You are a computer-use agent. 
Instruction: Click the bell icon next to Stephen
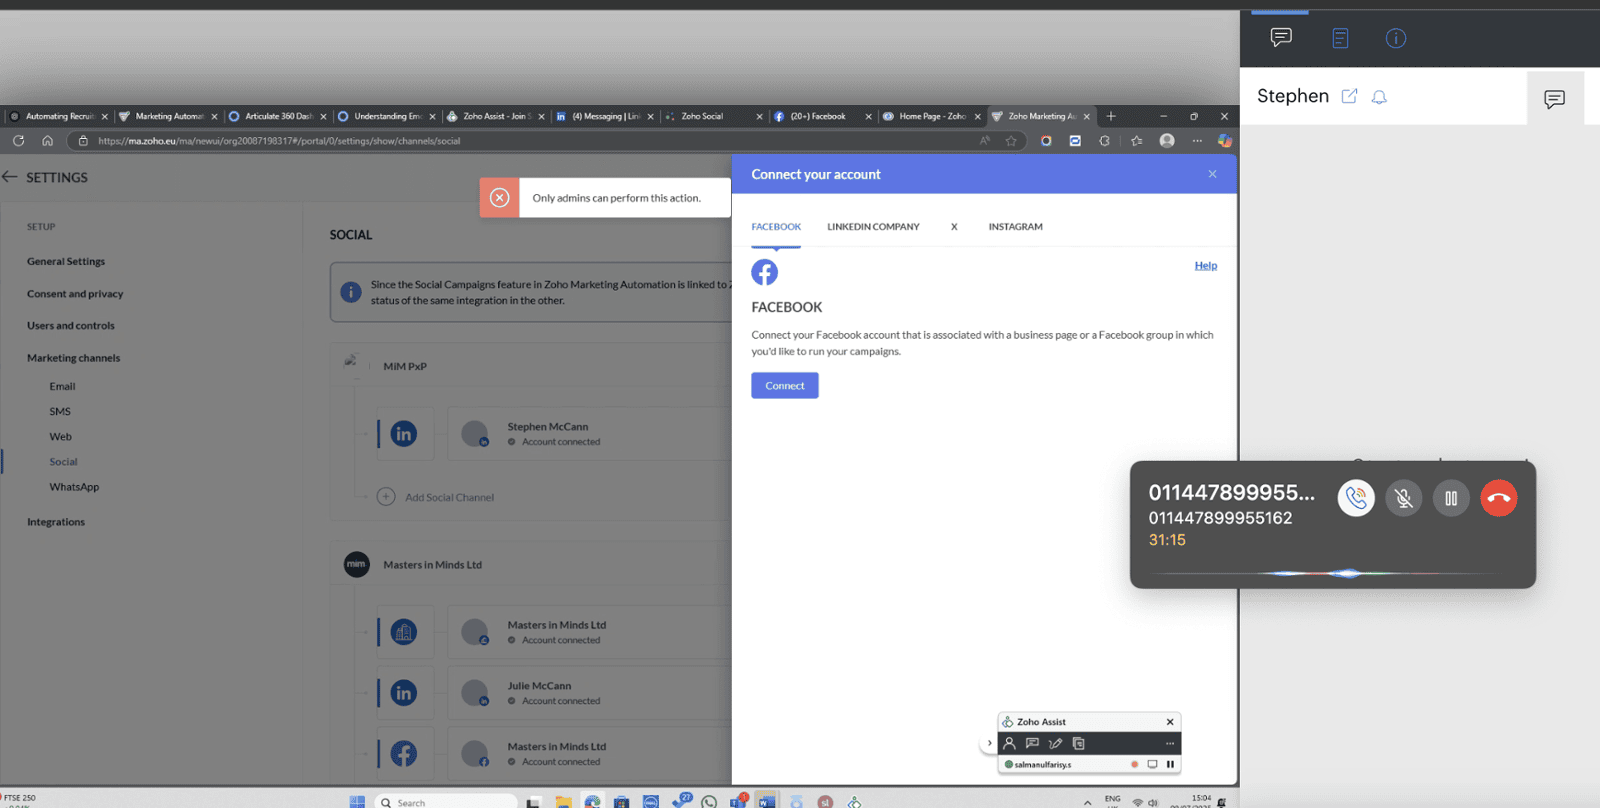click(1379, 97)
